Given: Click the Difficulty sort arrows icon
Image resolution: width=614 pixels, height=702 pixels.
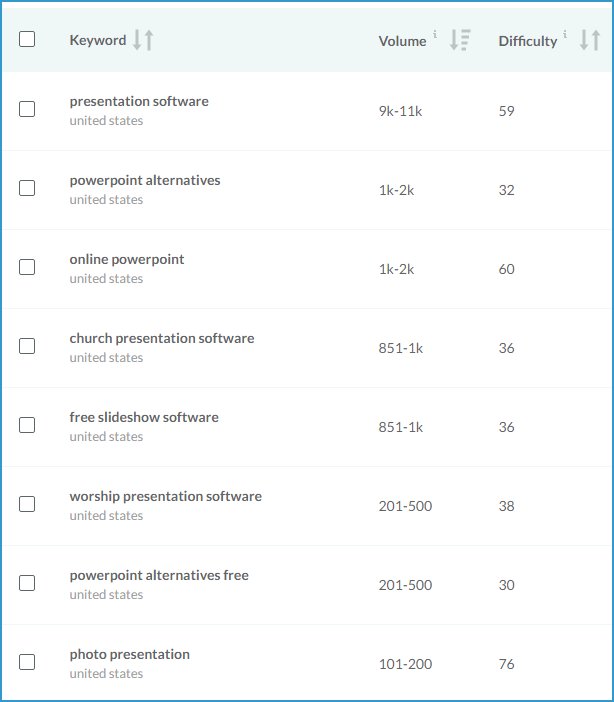Looking at the screenshot, I should [590, 40].
